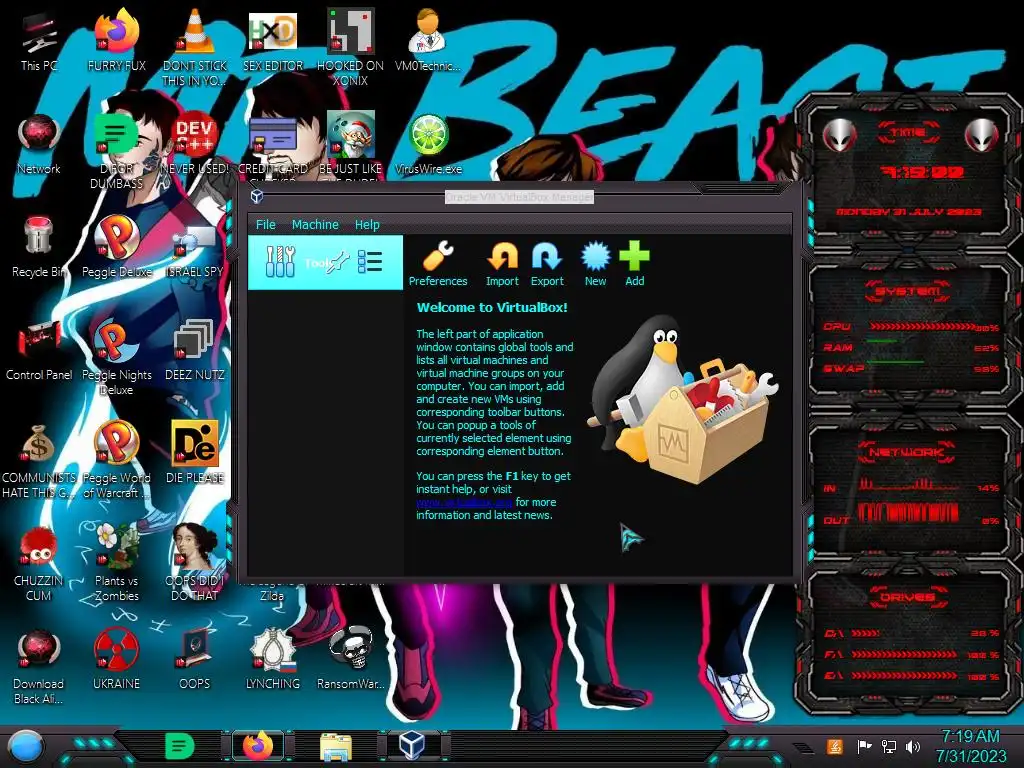Select the VirusWire.exe lime icon
The image size is (1024, 768).
pyautogui.click(x=428, y=145)
